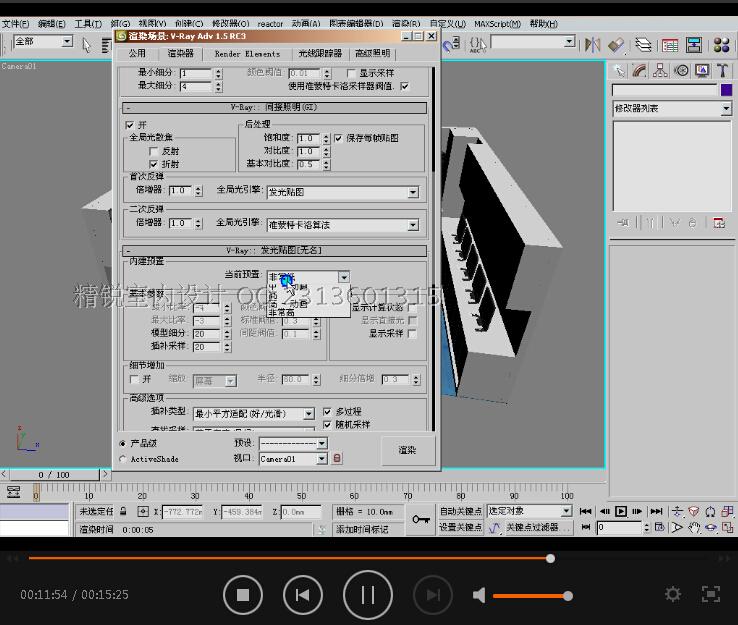Open the Layer Manager icon

click(643, 45)
